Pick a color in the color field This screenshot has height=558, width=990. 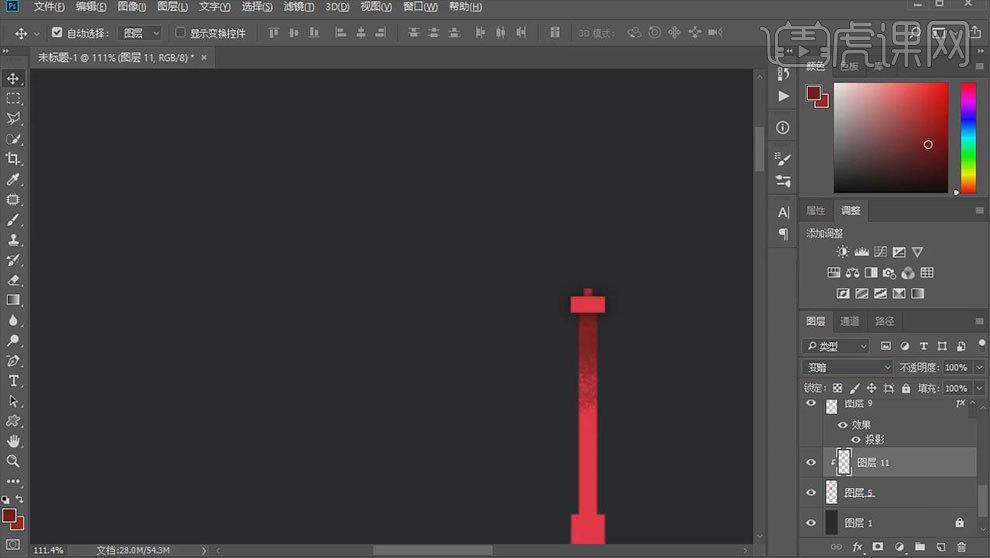pos(891,138)
